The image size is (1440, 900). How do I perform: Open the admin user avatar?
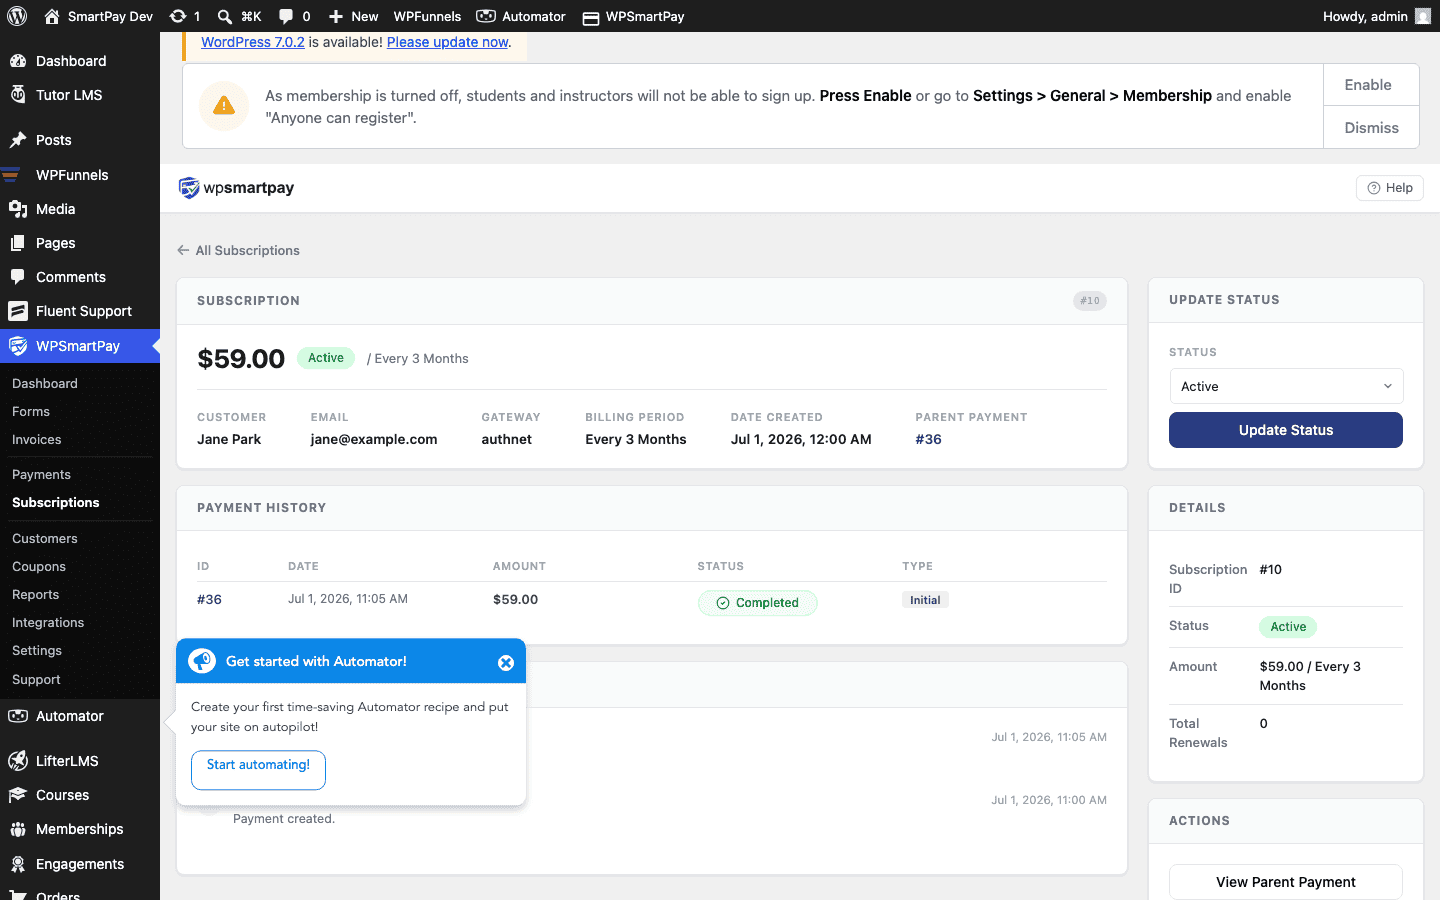pos(1423,16)
